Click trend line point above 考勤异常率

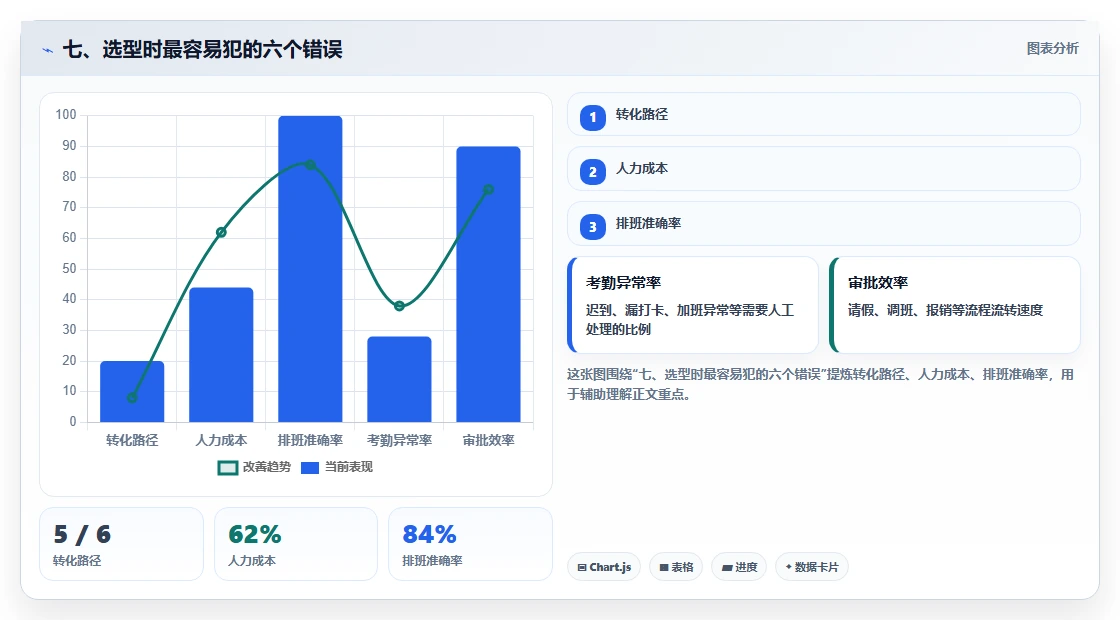(x=399, y=306)
